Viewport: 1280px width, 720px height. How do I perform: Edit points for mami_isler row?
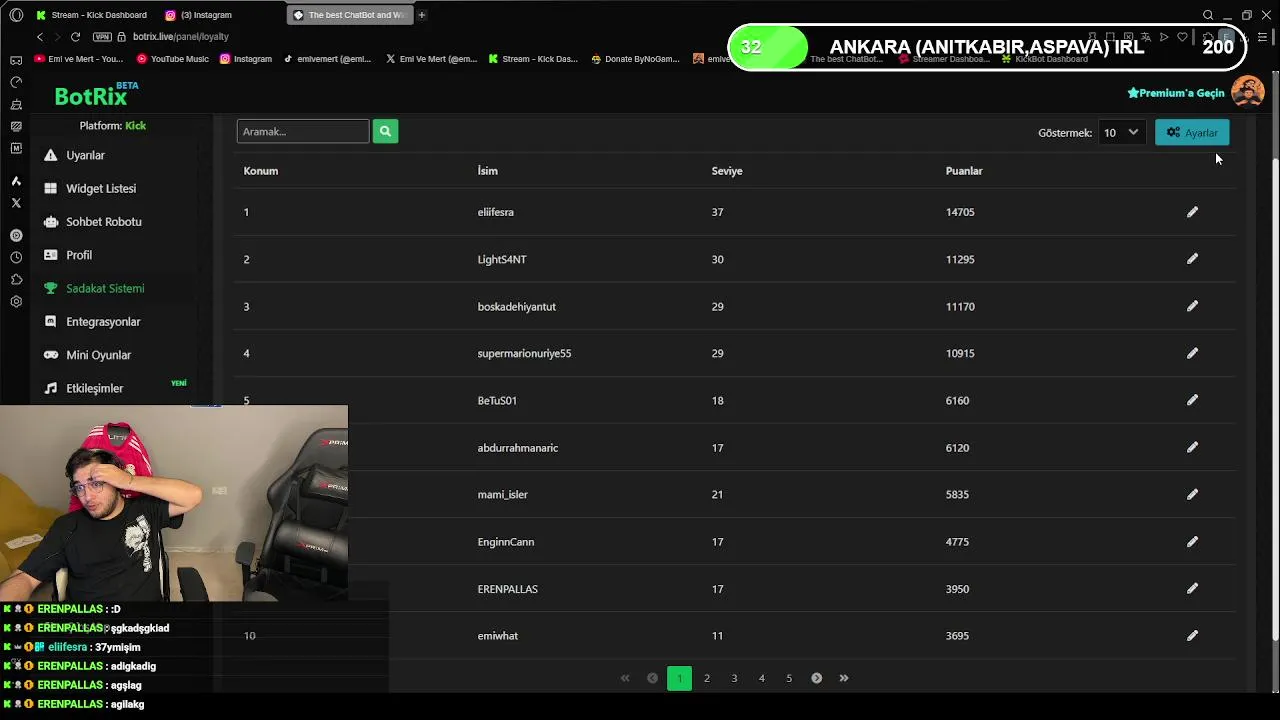pos(1192,494)
